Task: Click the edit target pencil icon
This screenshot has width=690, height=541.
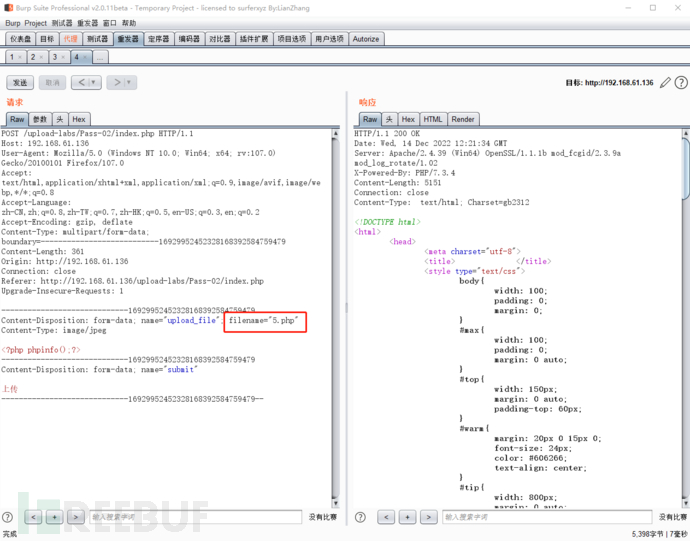Action: click(x=665, y=82)
